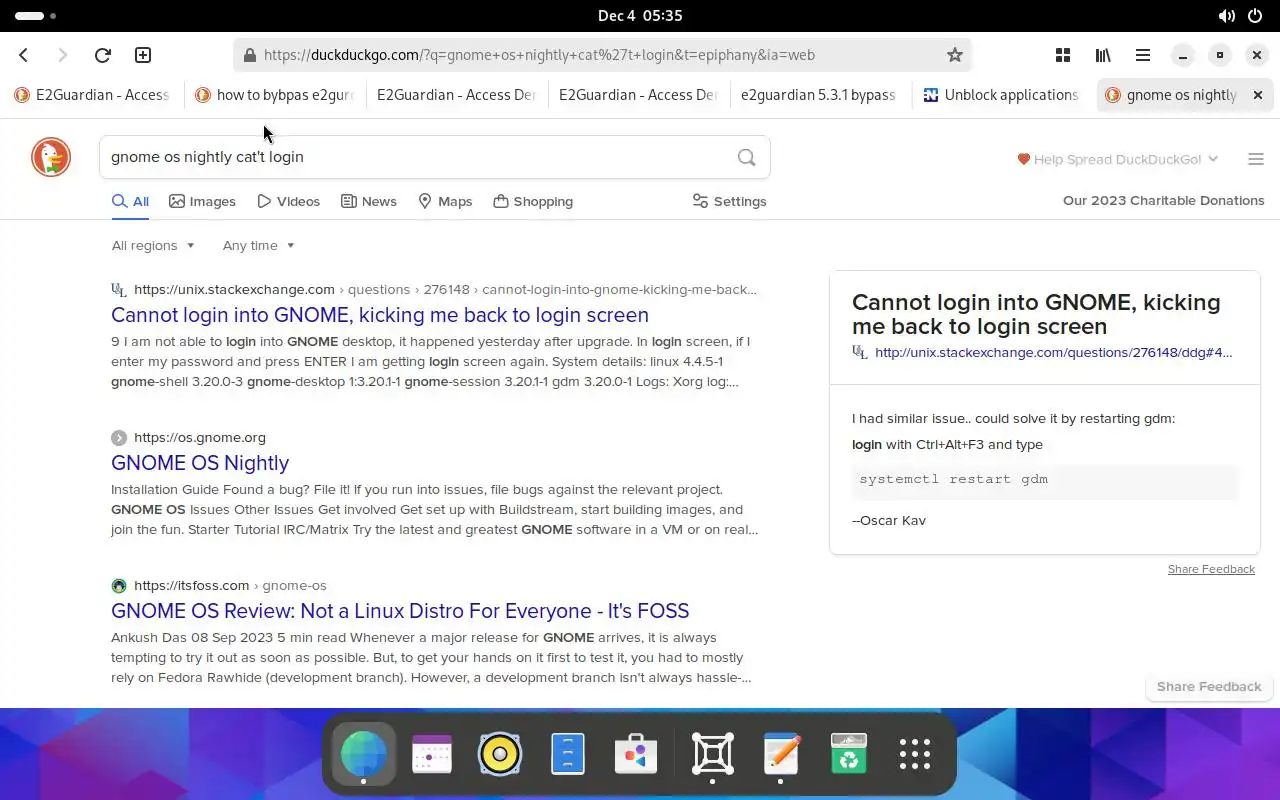Open the Text Editor from dock
The height and width of the screenshot is (800, 1280).
pos(781,754)
